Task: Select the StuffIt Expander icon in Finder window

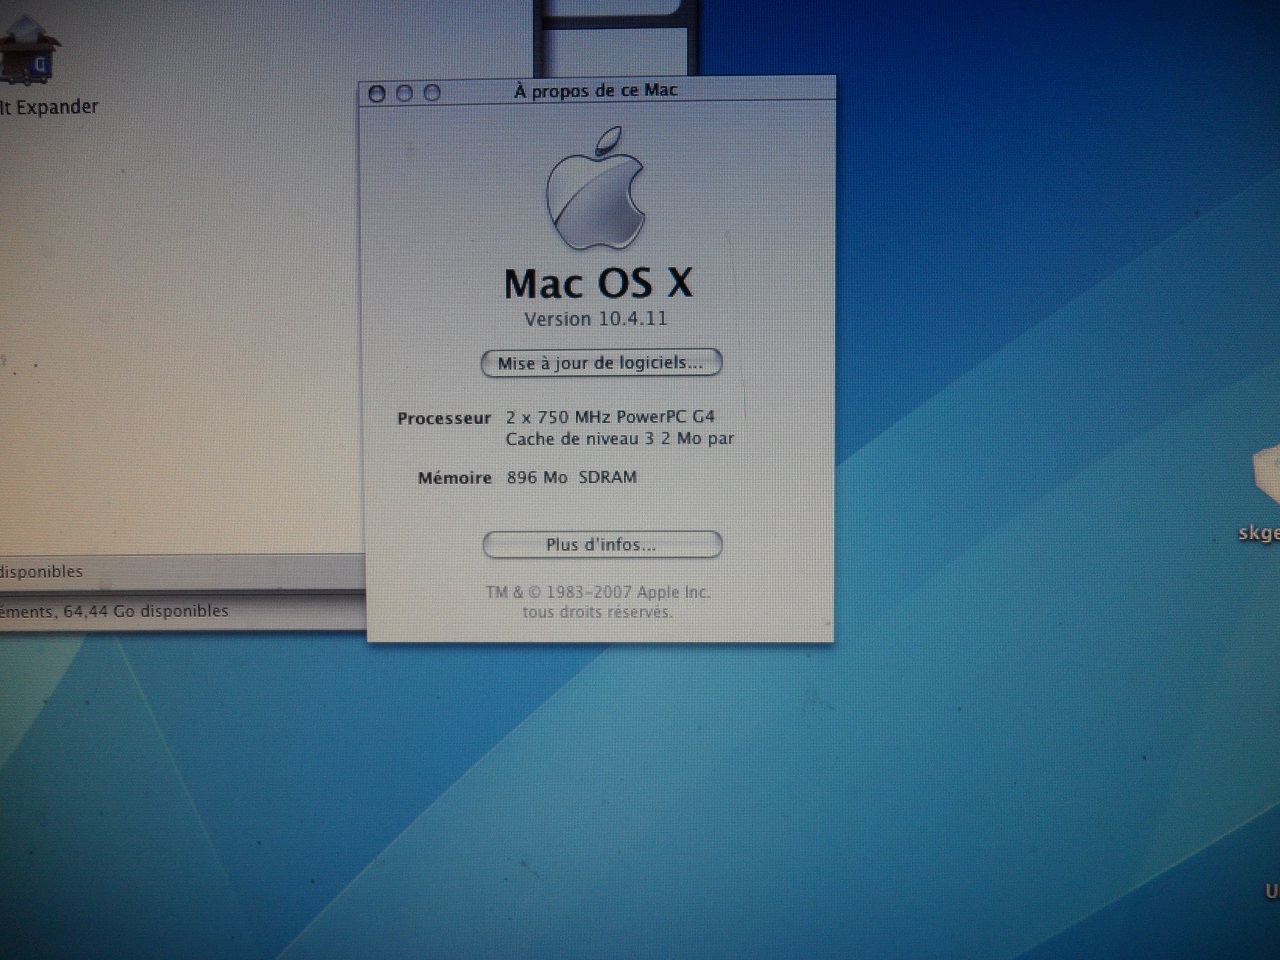Action: tap(30, 50)
